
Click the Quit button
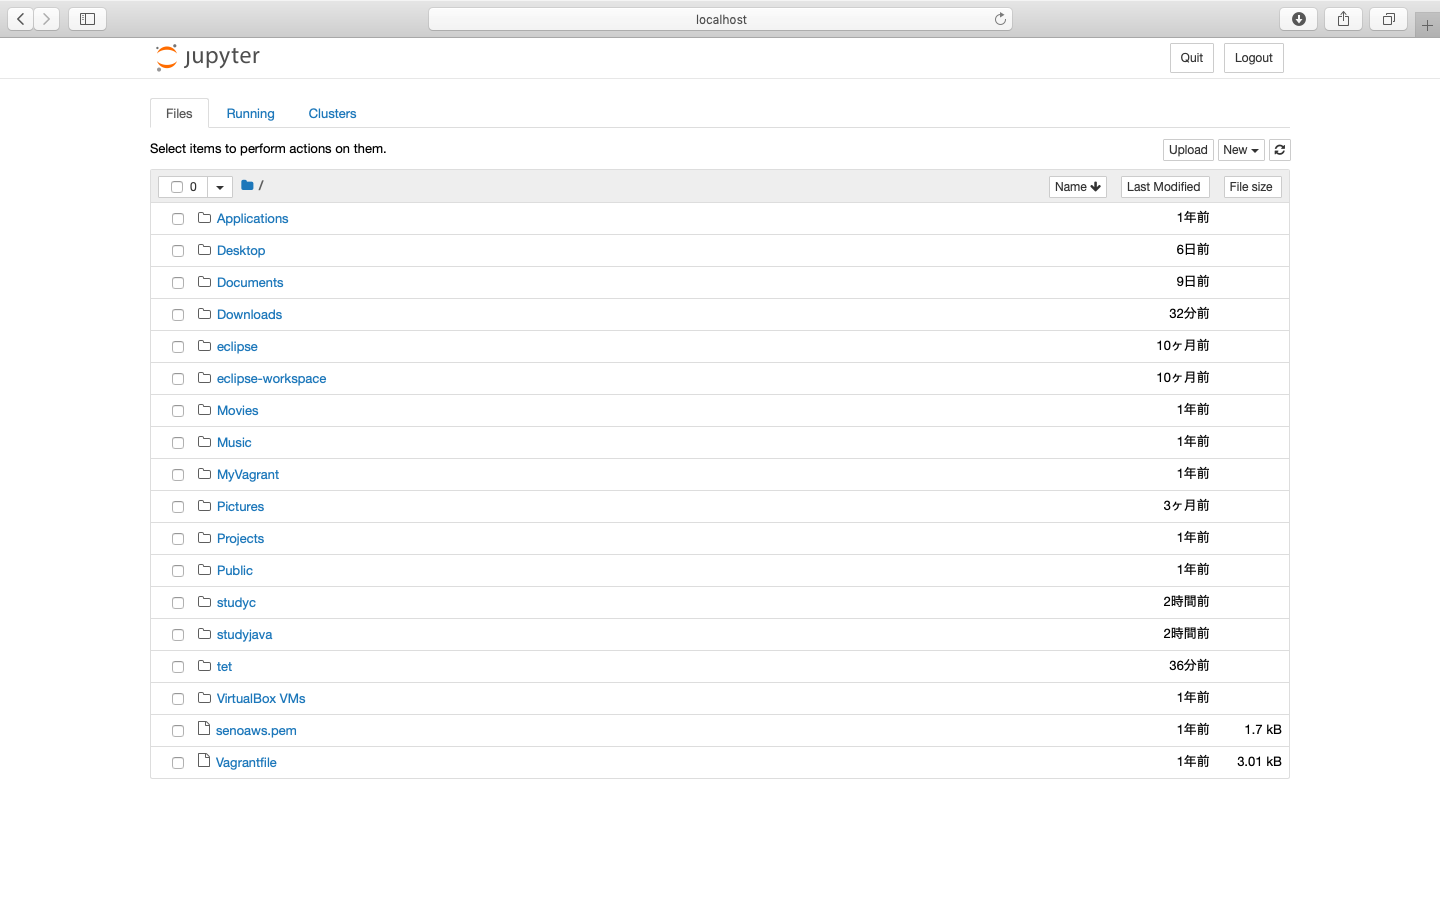1192,58
